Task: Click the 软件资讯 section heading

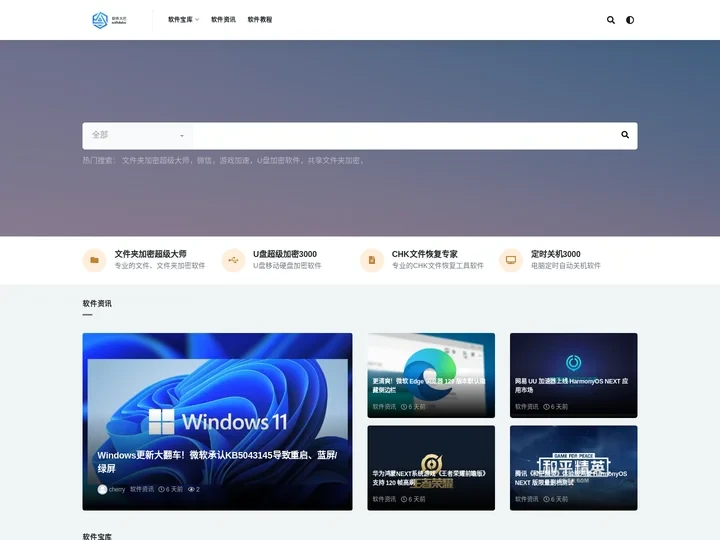Action: [97, 304]
